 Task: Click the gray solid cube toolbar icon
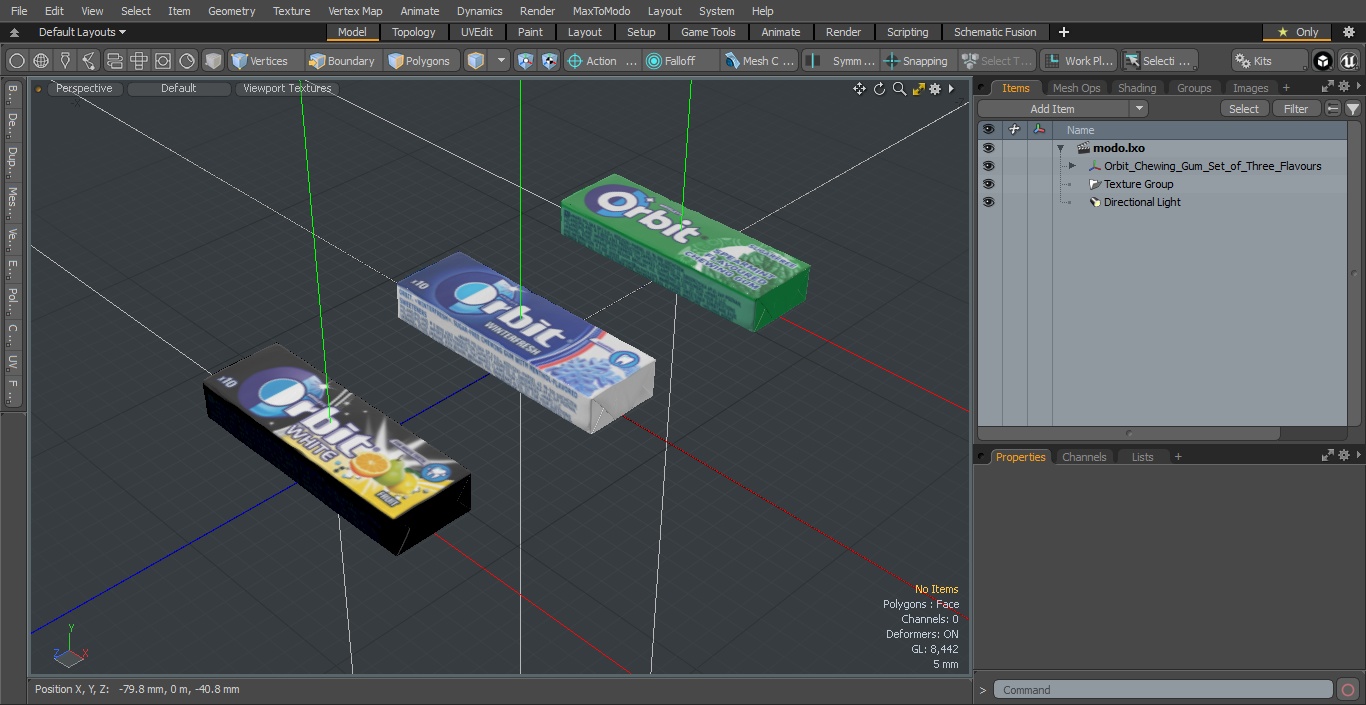pos(213,61)
